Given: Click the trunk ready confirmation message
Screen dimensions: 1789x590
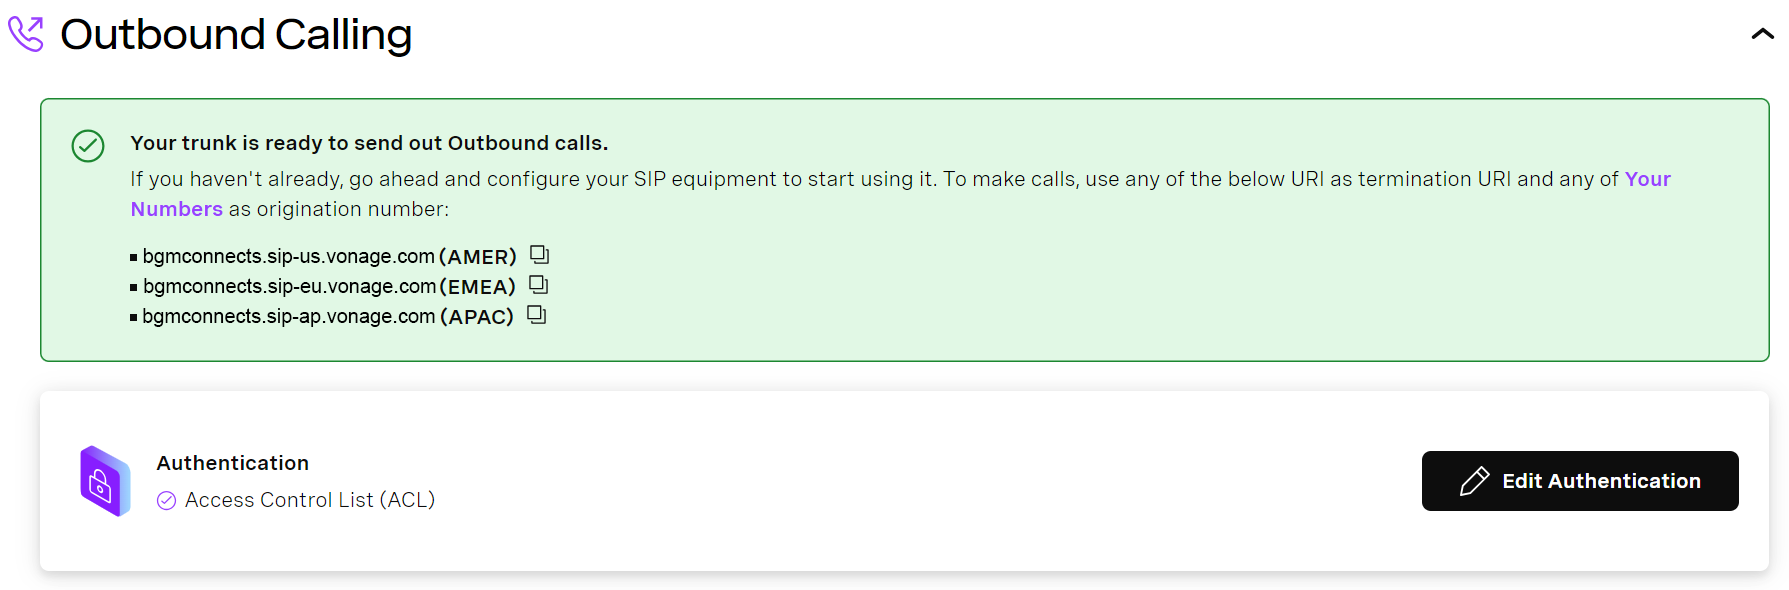Looking at the screenshot, I should (369, 143).
